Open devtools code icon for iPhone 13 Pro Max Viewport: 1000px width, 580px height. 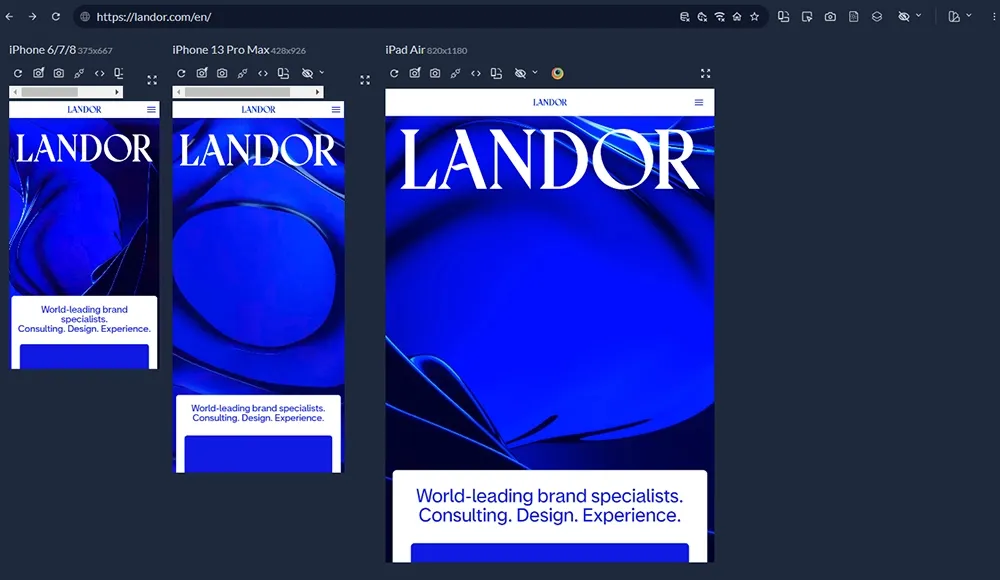tap(263, 73)
